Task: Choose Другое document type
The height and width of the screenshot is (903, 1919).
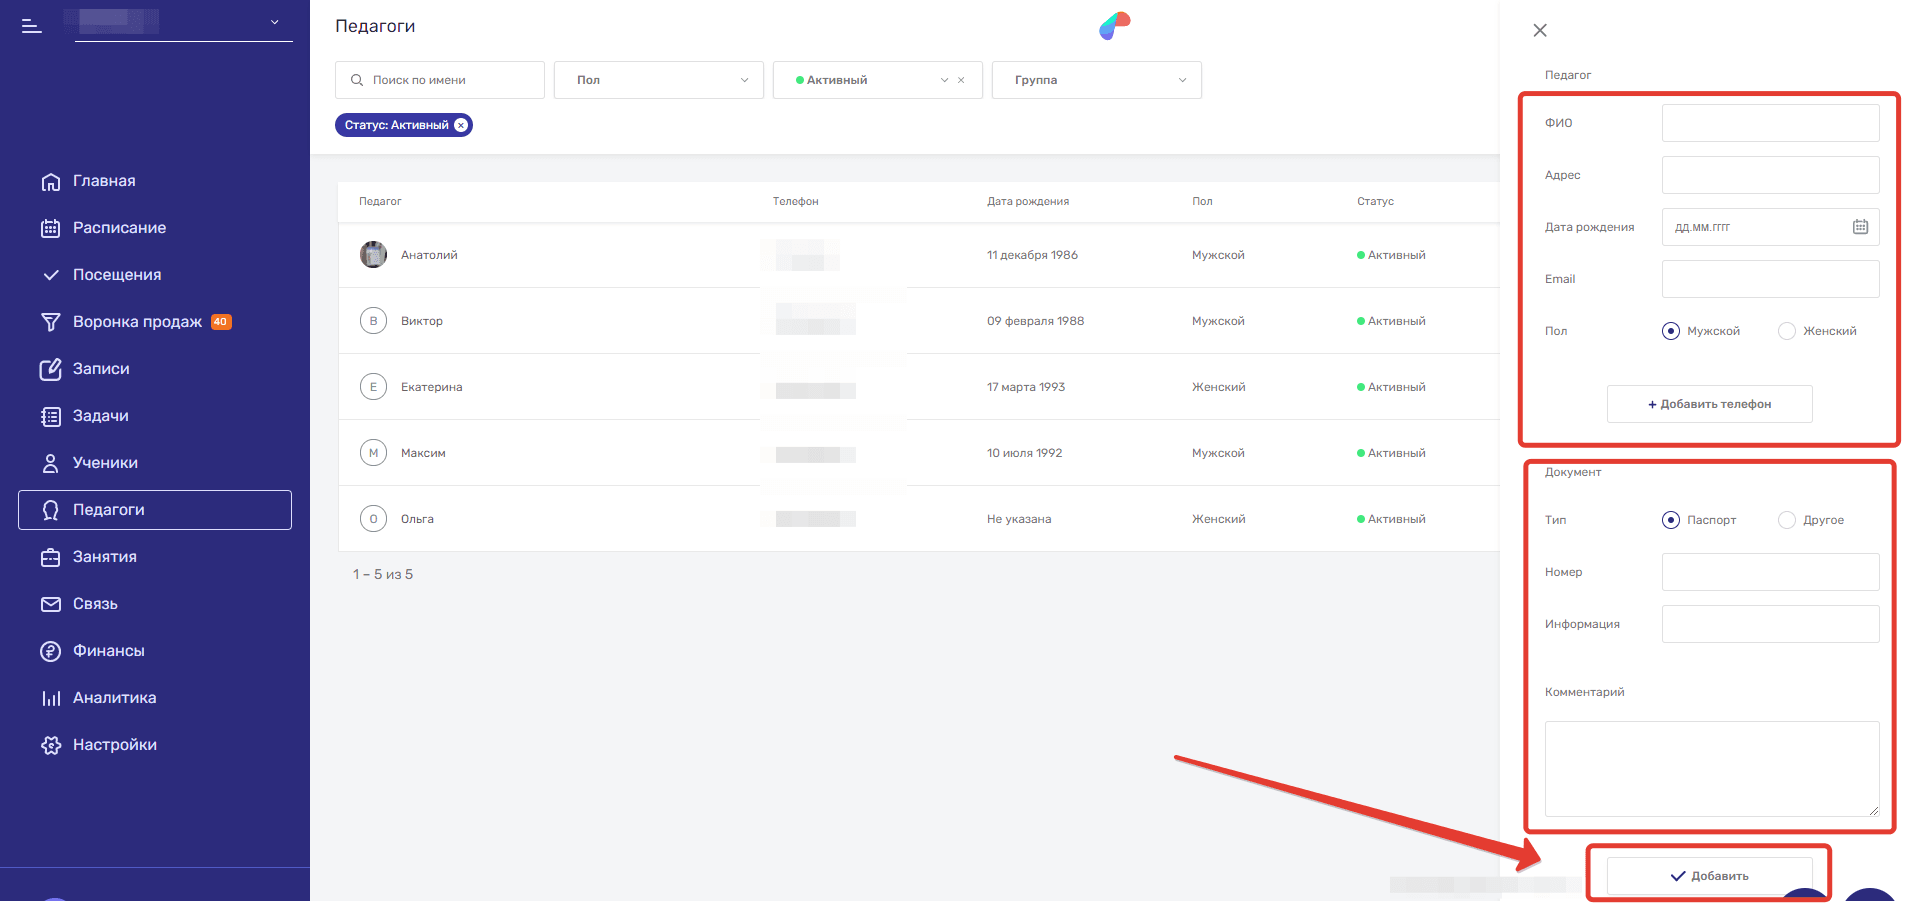Action: click(x=1786, y=520)
